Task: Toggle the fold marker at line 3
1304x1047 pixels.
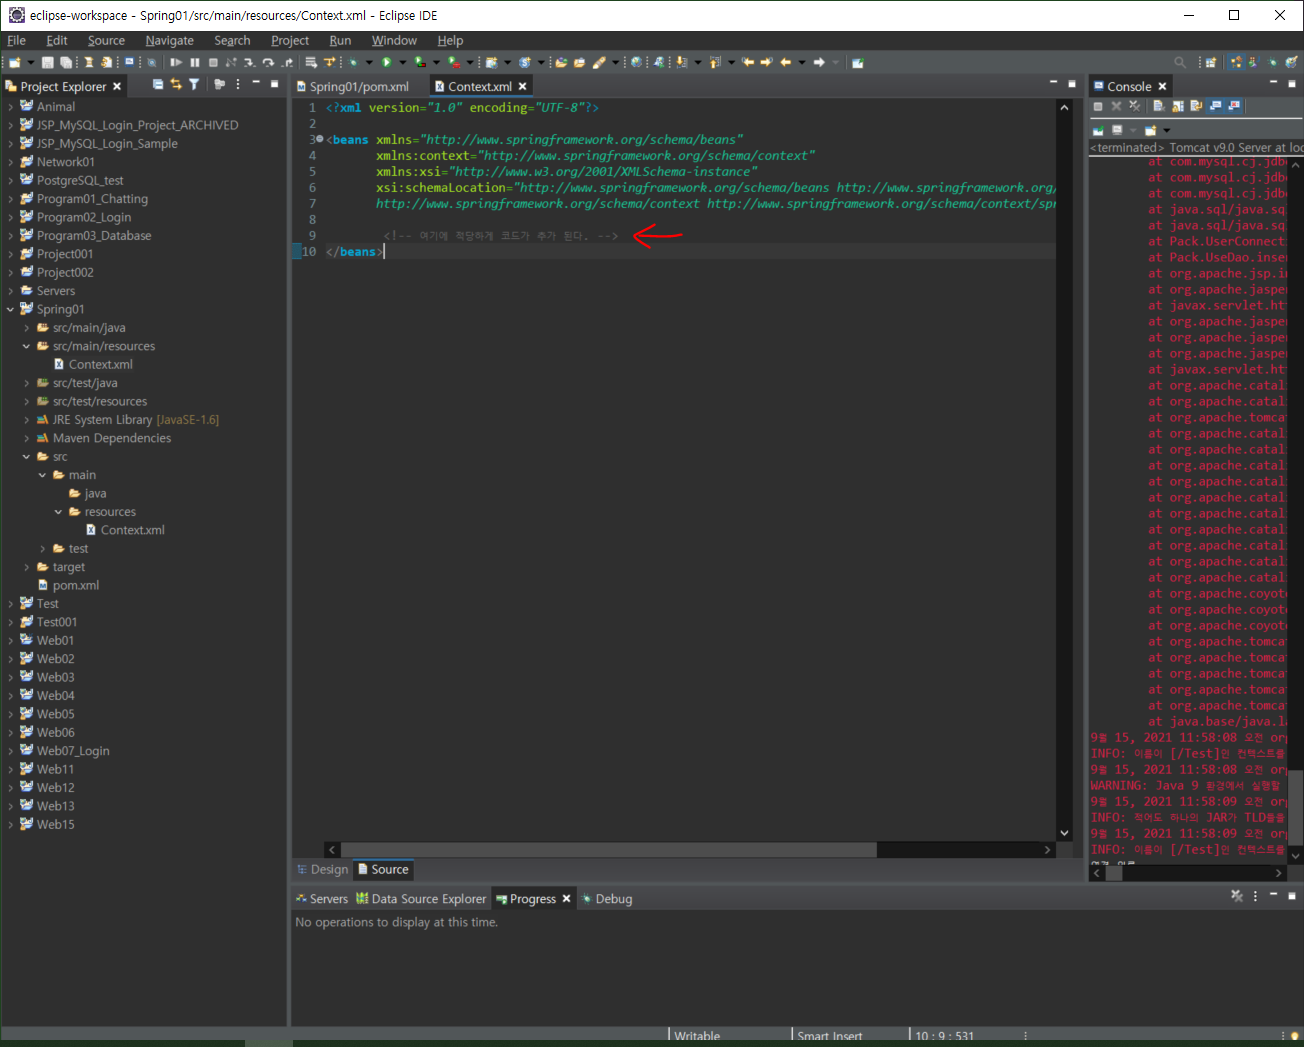Action: click(x=320, y=139)
